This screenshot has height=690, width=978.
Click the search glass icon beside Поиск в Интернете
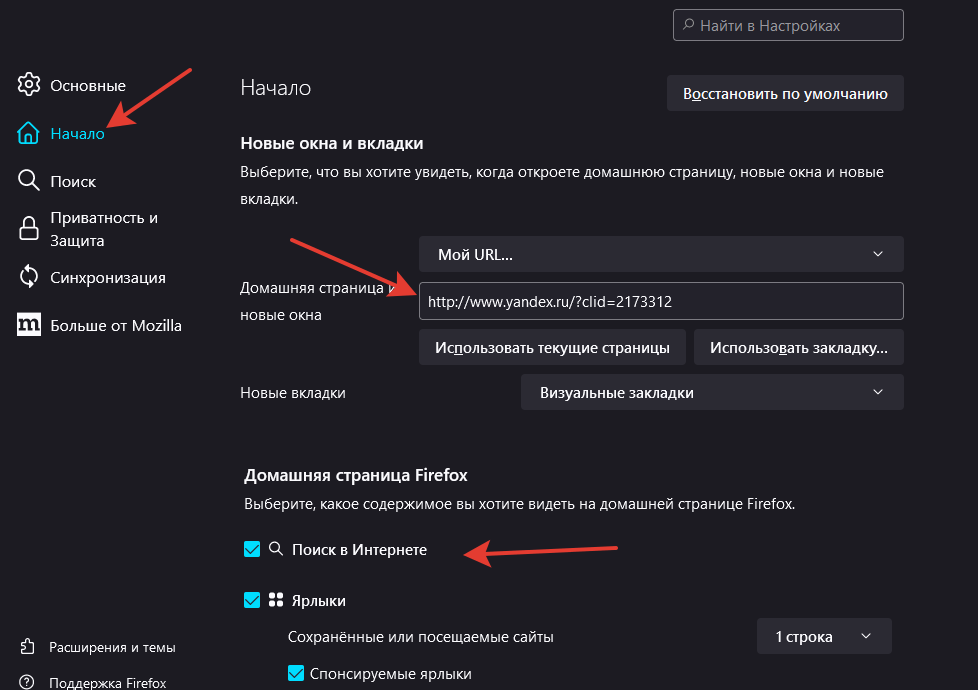(275, 549)
